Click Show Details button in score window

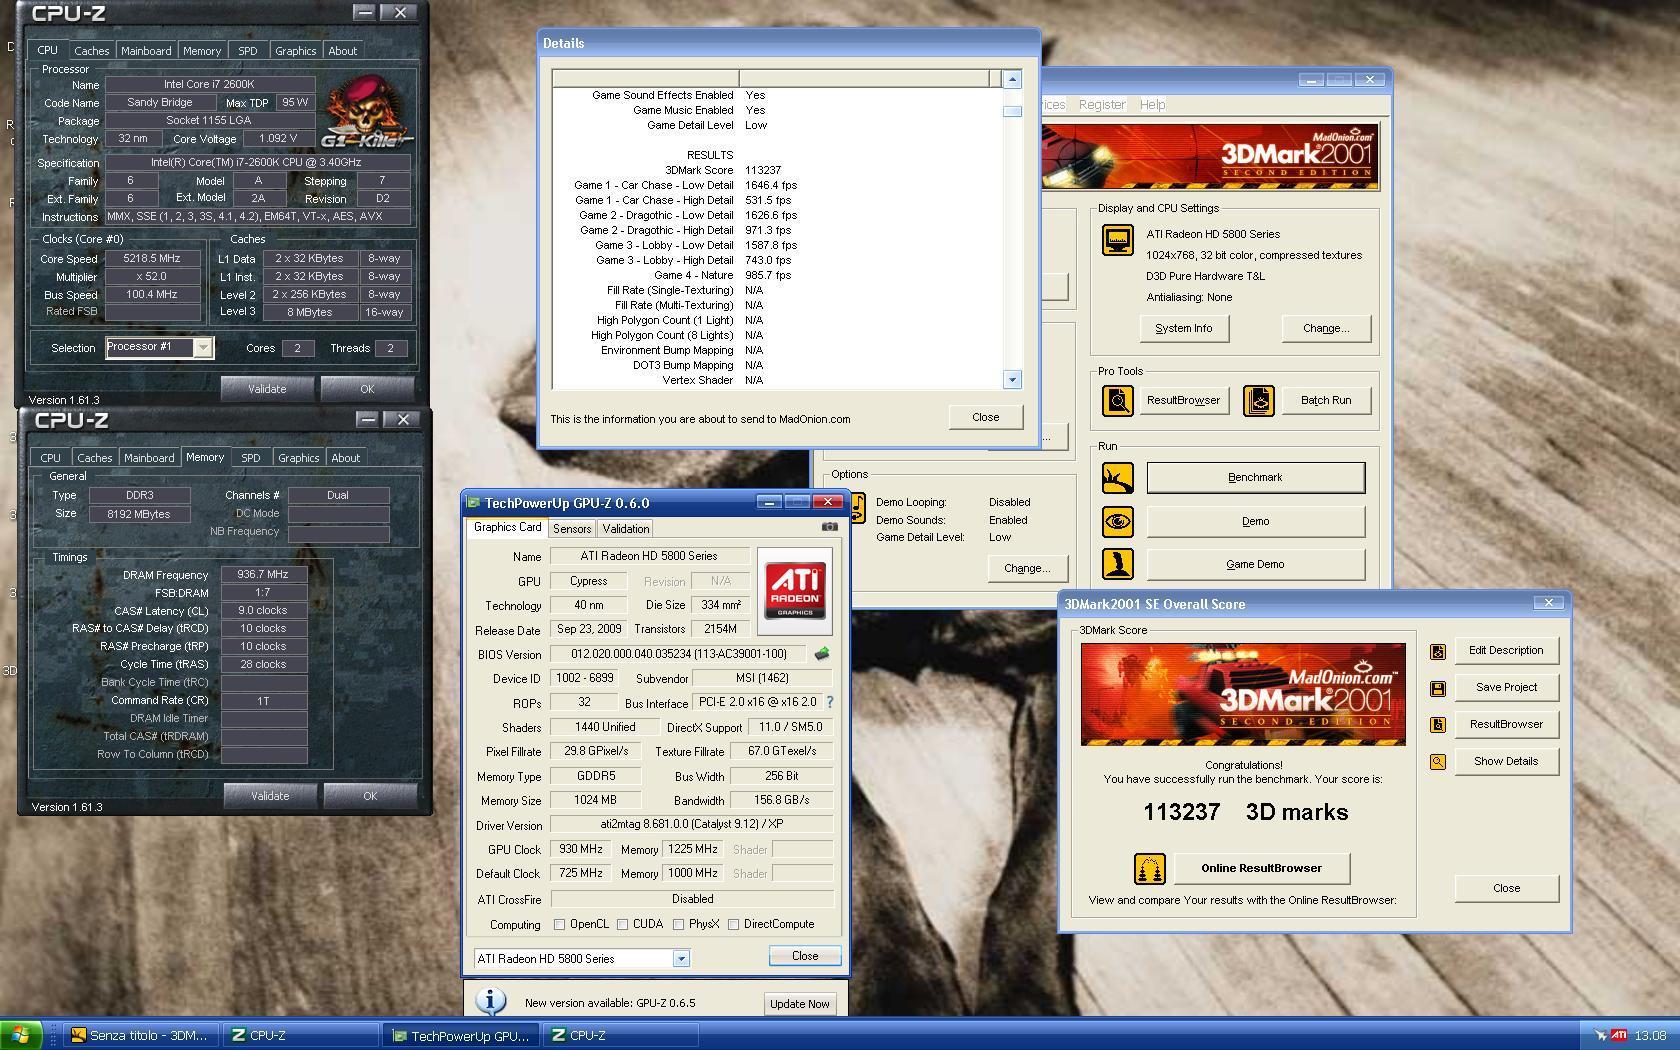click(1506, 761)
